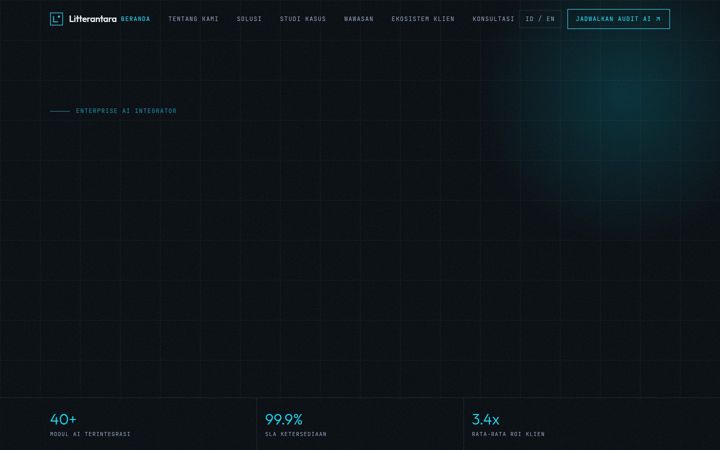The width and height of the screenshot is (720, 450).
Task: Click the 99.9% statistic value
Action: tap(284, 419)
